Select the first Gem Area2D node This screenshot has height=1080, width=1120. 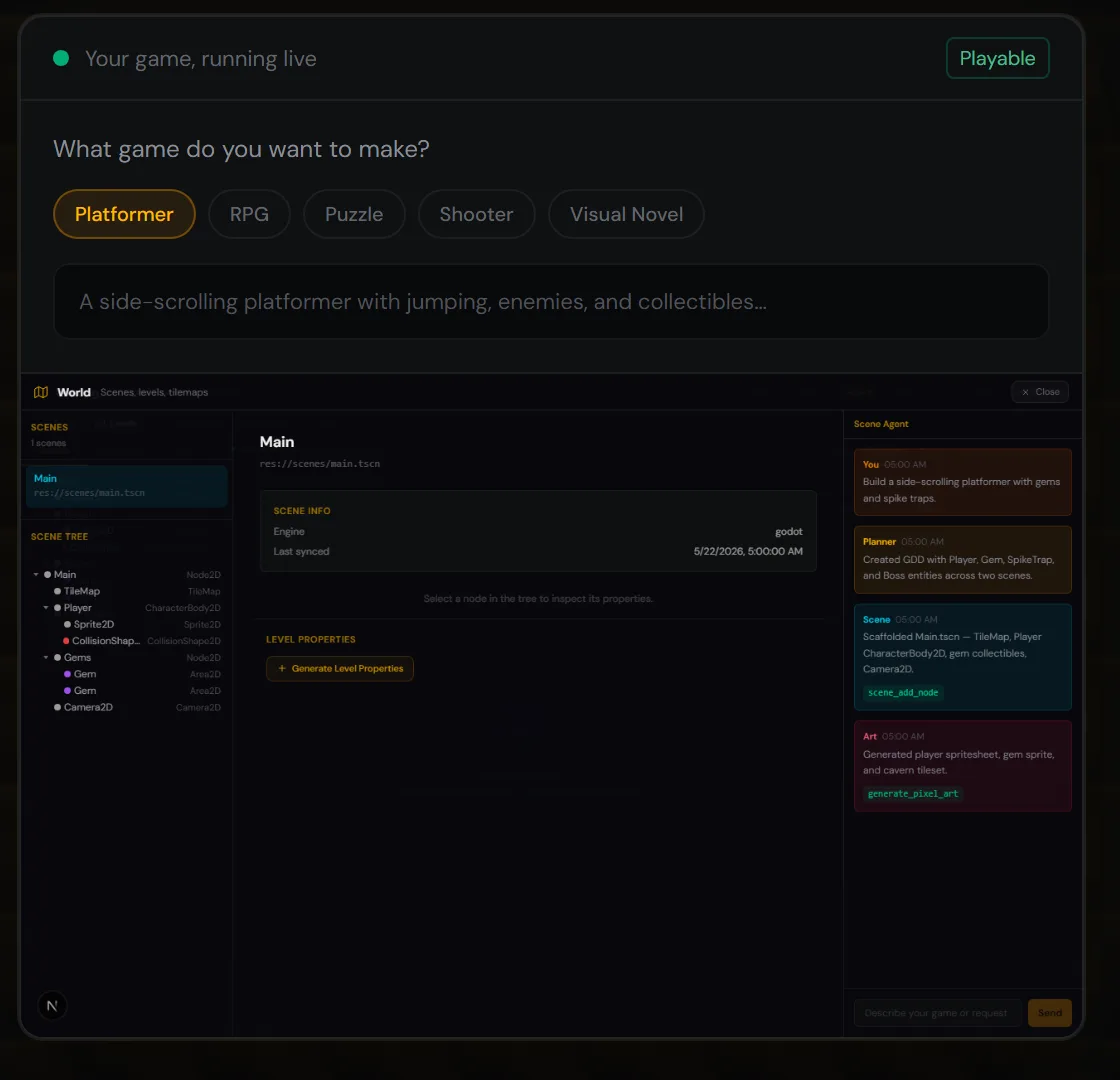(x=126, y=674)
